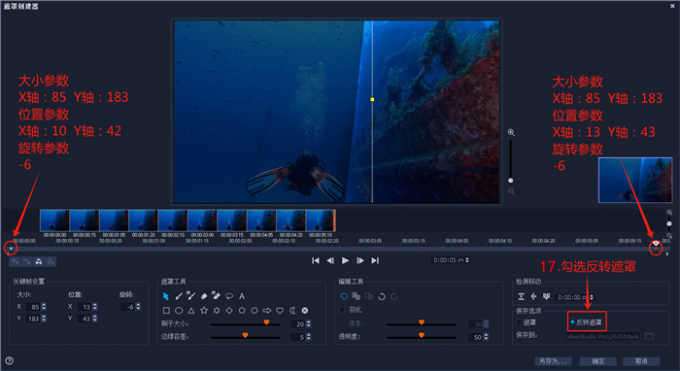680x371 pixels.
Task: Click the preview zoom slider handle
Action: (510, 181)
